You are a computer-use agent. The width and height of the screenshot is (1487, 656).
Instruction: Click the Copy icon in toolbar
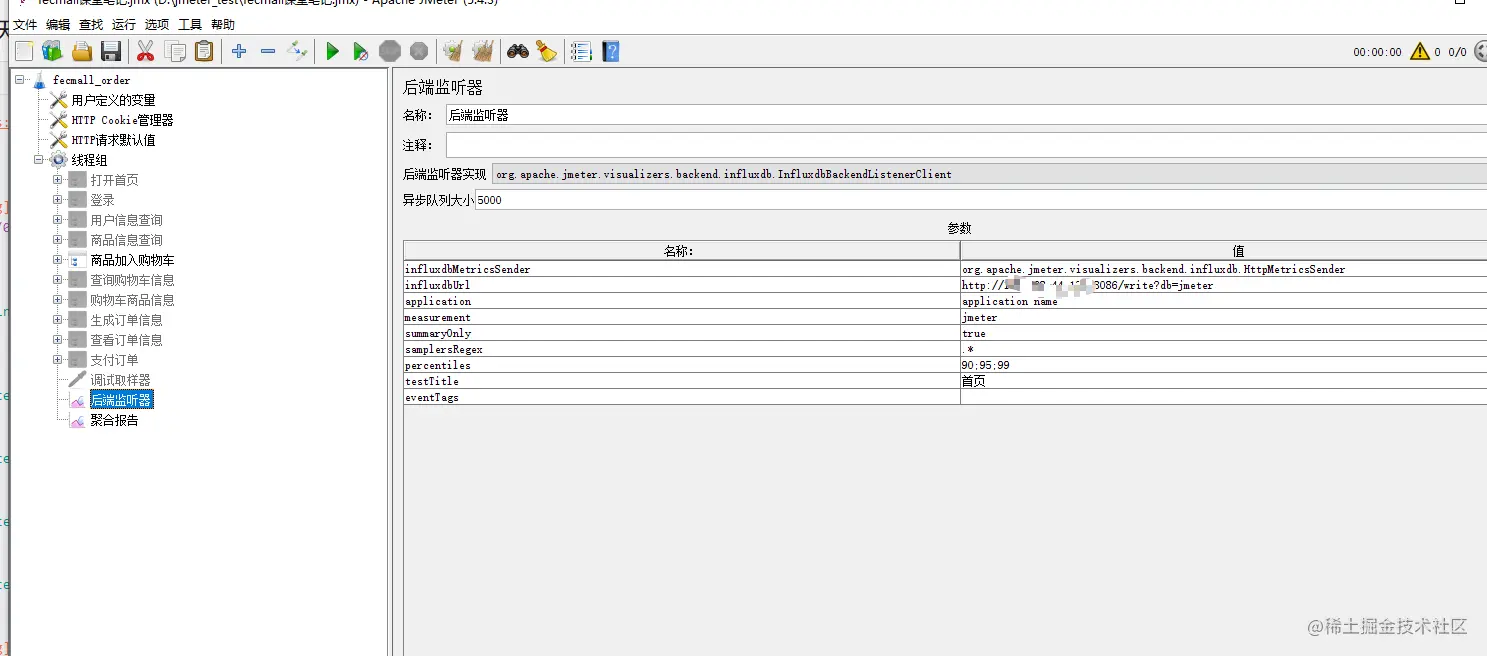[x=175, y=51]
